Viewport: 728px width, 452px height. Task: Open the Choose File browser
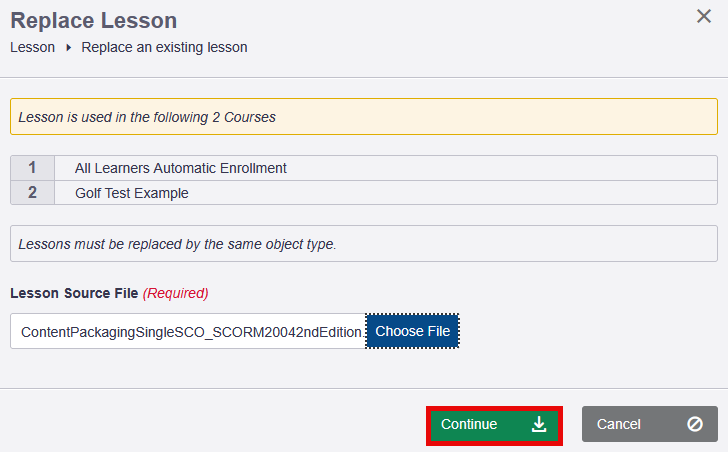pyautogui.click(x=412, y=331)
